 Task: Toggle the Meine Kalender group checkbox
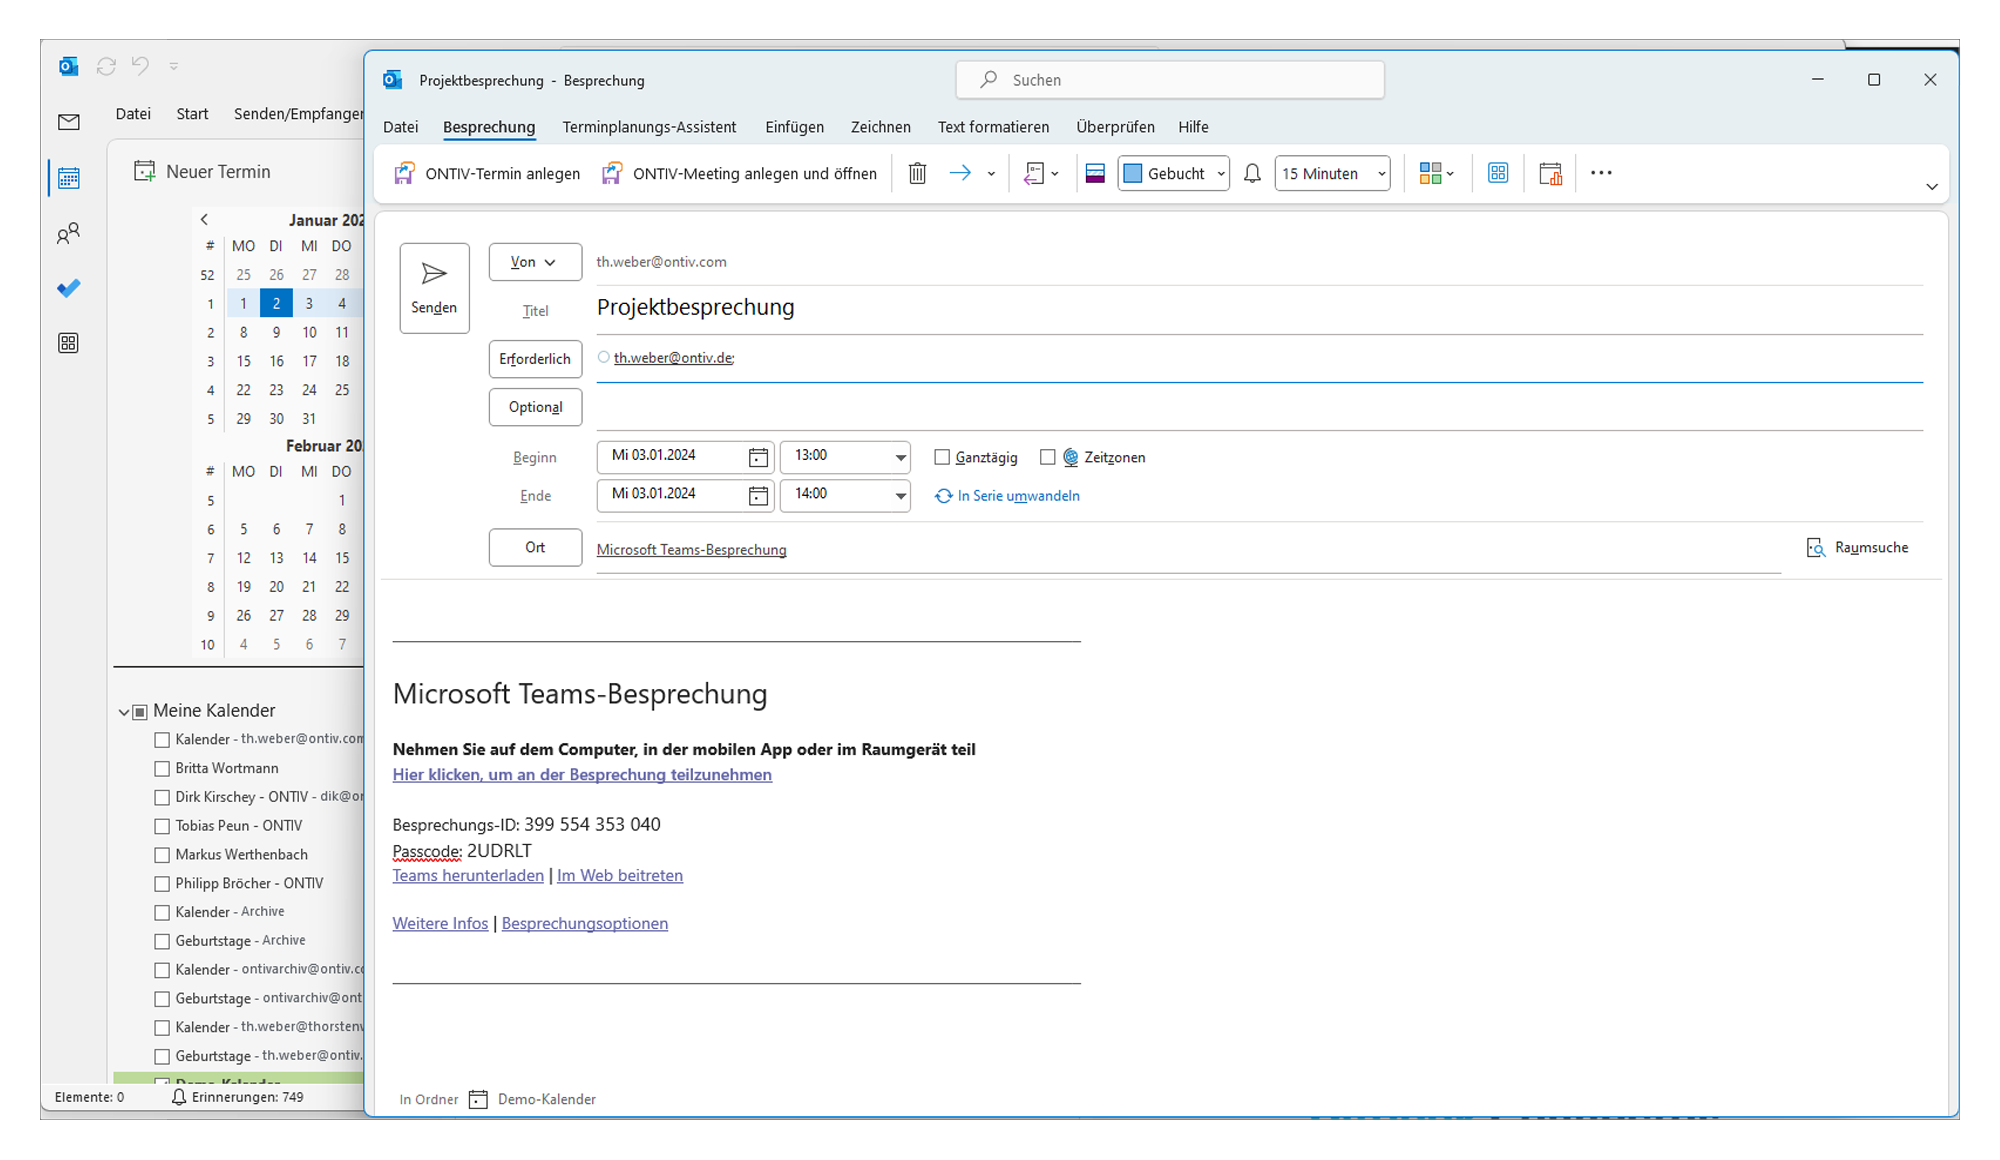point(141,712)
